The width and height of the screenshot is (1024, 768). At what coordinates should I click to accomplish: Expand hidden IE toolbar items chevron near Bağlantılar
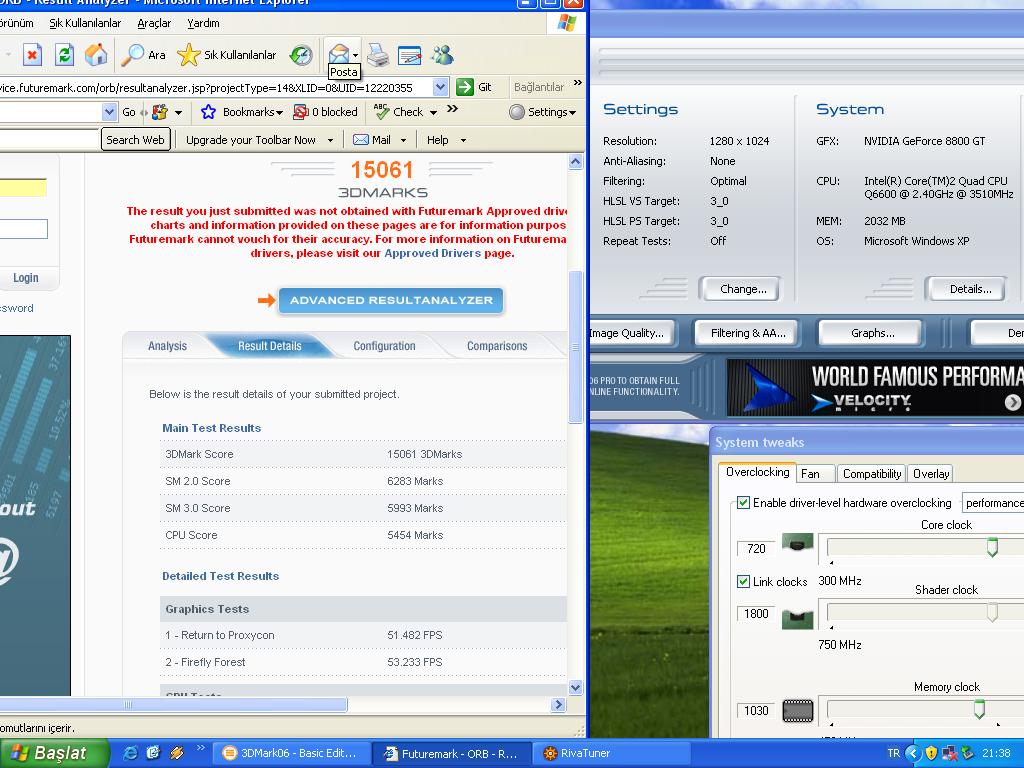[577, 83]
